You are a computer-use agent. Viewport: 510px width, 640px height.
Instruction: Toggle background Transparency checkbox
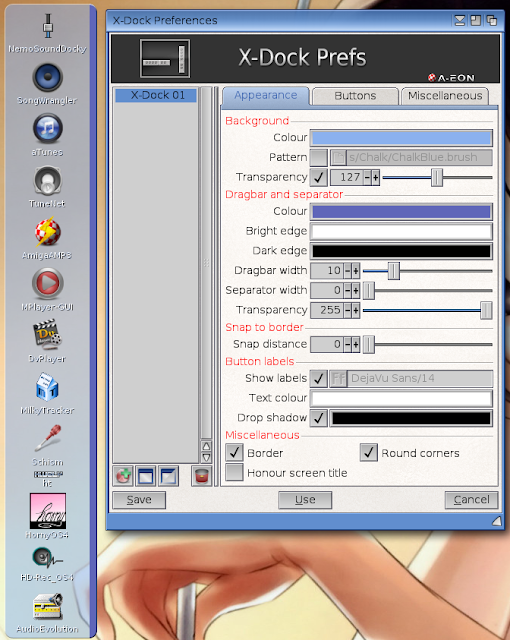pos(319,178)
